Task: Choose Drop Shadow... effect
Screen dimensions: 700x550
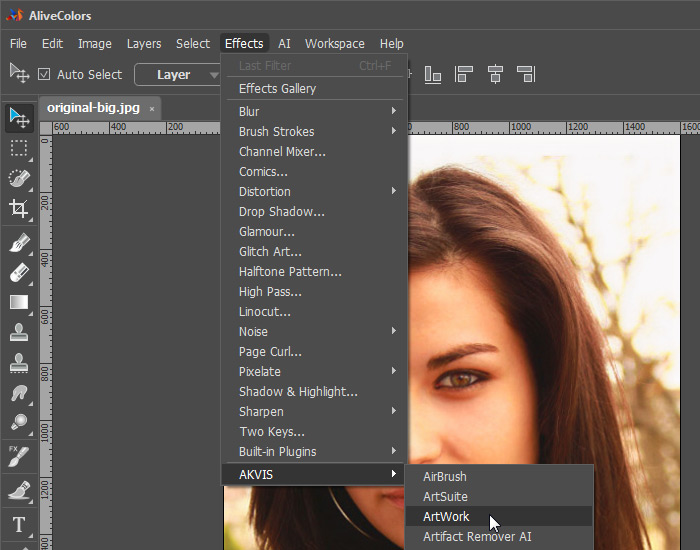Action: pyautogui.click(x=315, y=212)
